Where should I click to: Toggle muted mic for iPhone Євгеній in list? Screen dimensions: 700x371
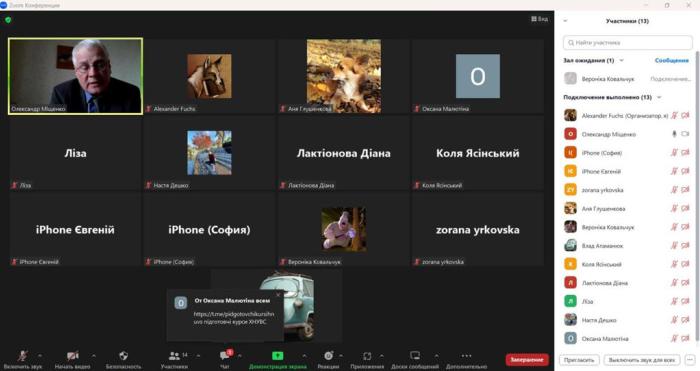tap(675, 171)
